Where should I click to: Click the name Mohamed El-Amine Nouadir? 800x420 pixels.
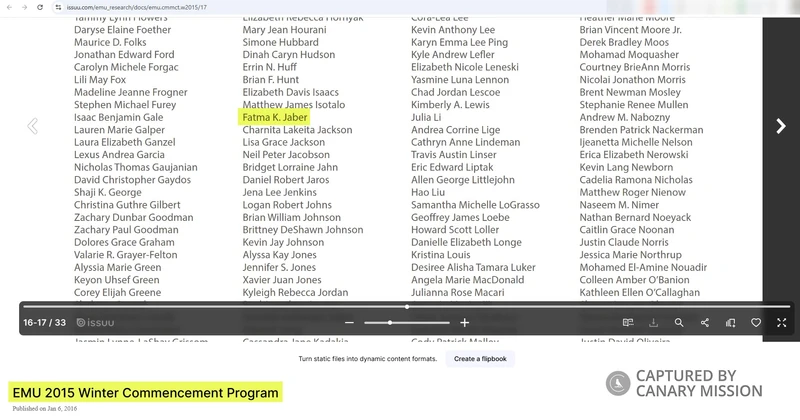[643, 268]
